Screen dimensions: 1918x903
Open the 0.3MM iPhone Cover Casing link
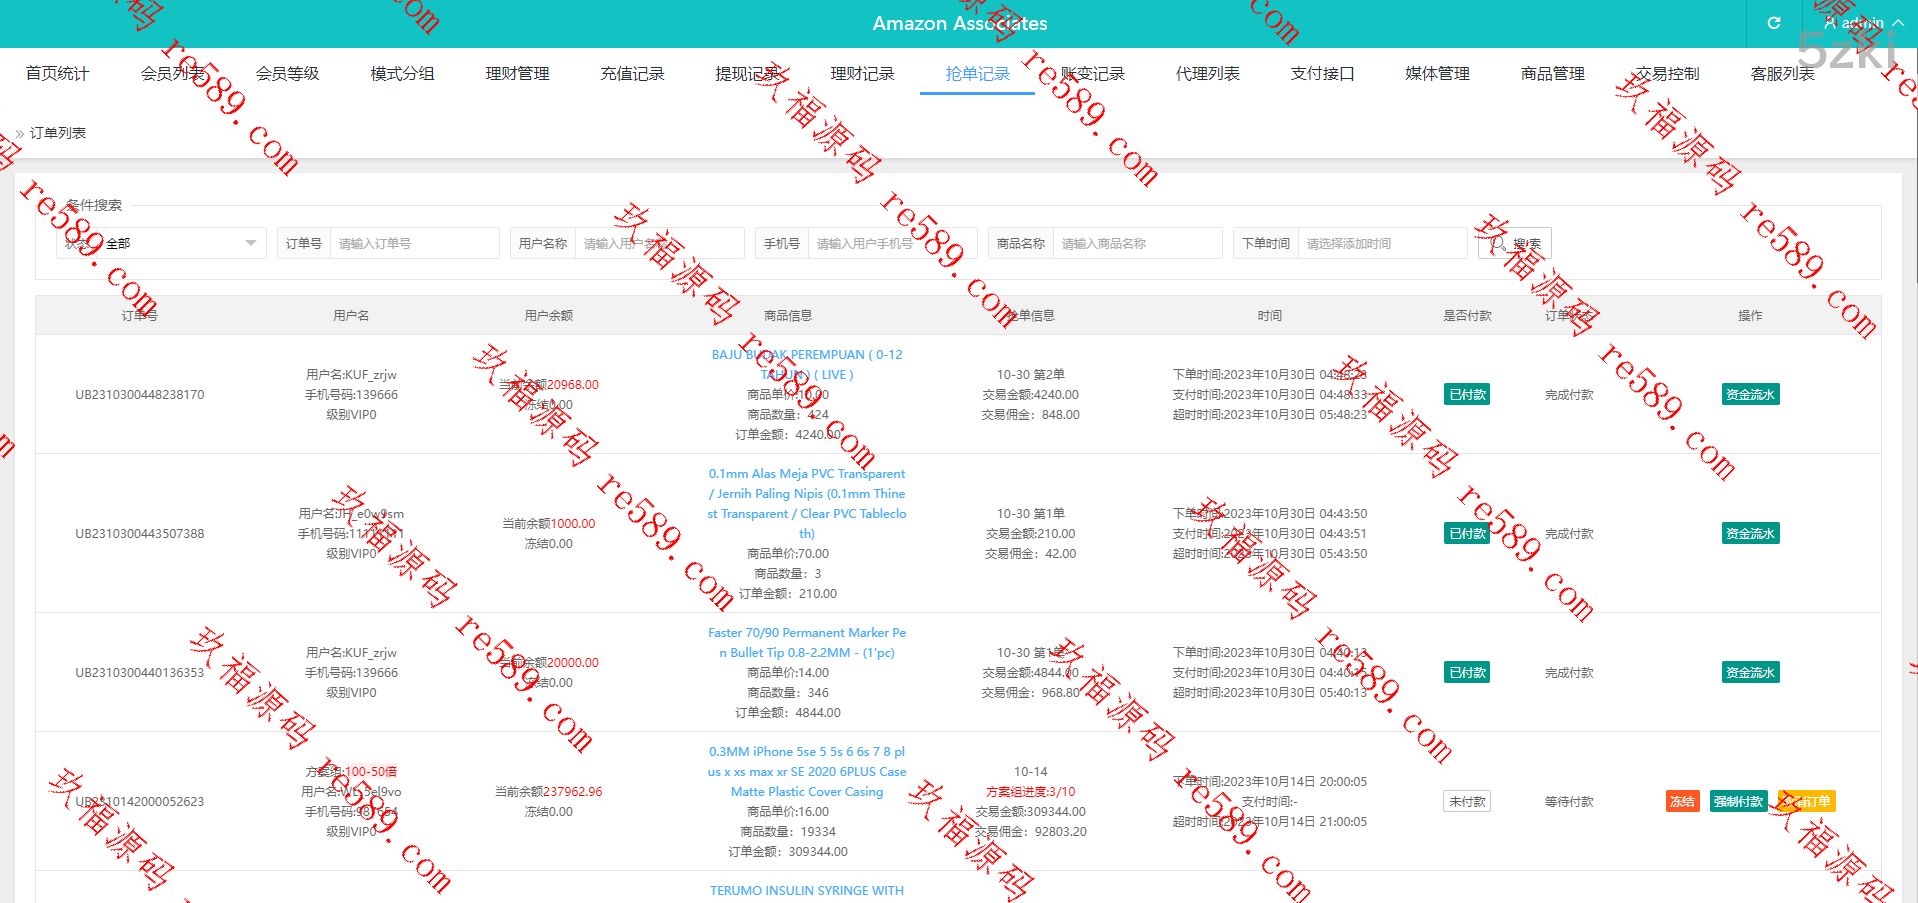(x=807, y=771)
